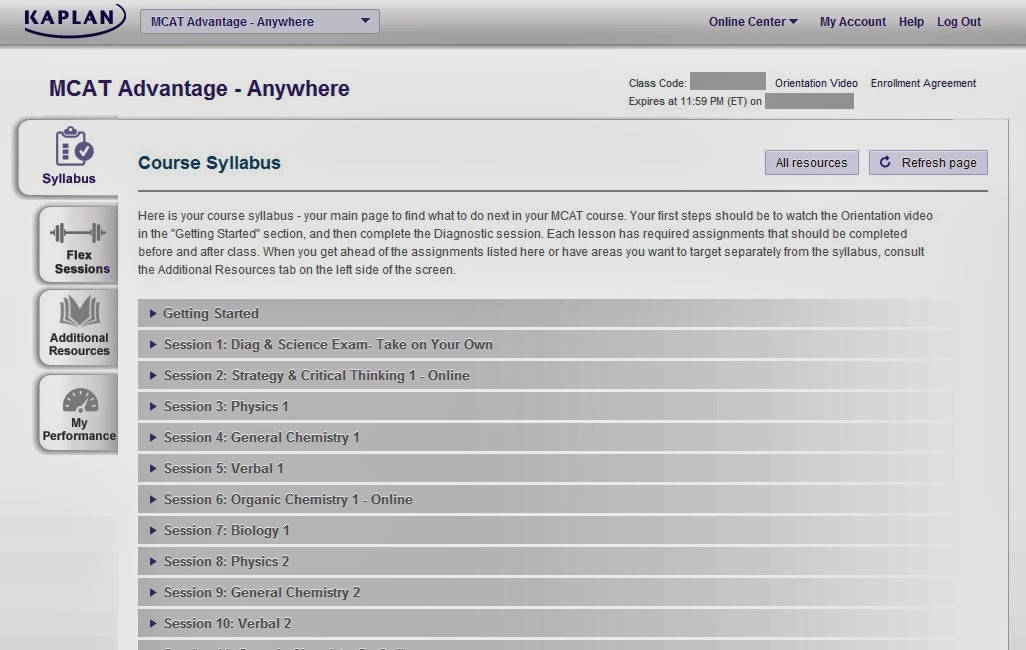Expand Session 10 Verbal 2 arrow
The width and height of the screenshot is (1026, 650).
pyautogui.click(x=152, y=624)
